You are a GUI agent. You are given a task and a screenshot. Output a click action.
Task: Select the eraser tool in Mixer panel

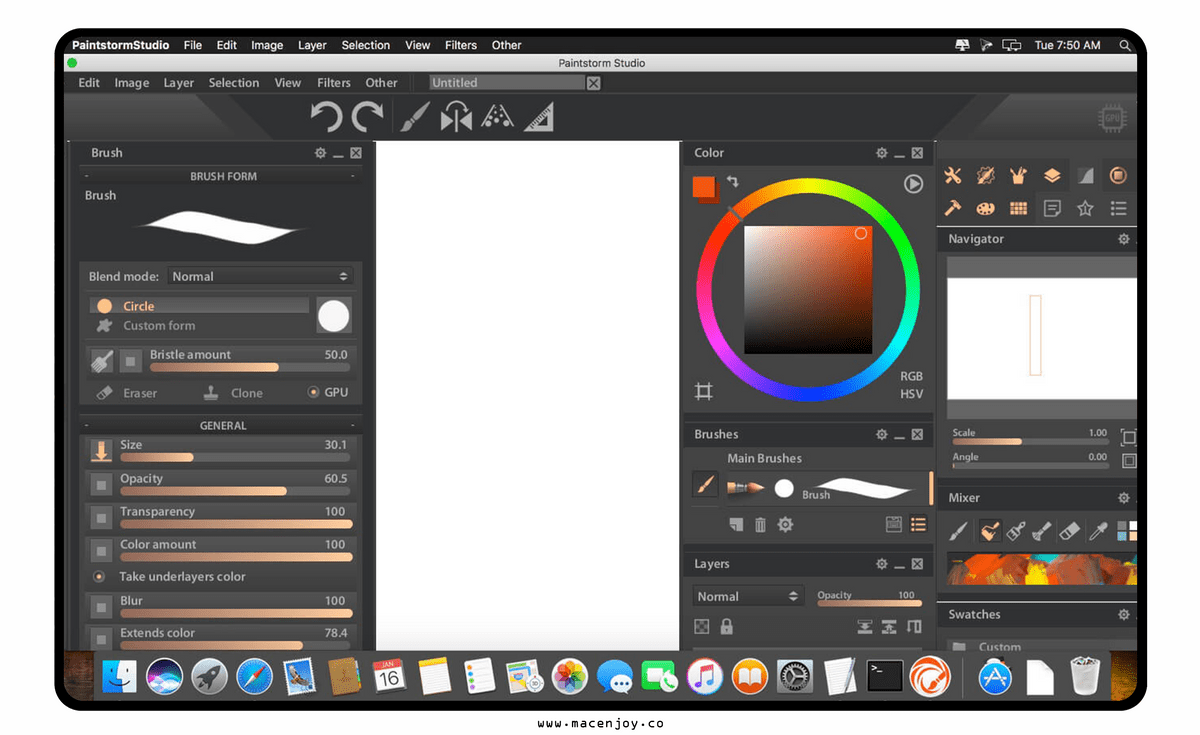[1070, 530]
